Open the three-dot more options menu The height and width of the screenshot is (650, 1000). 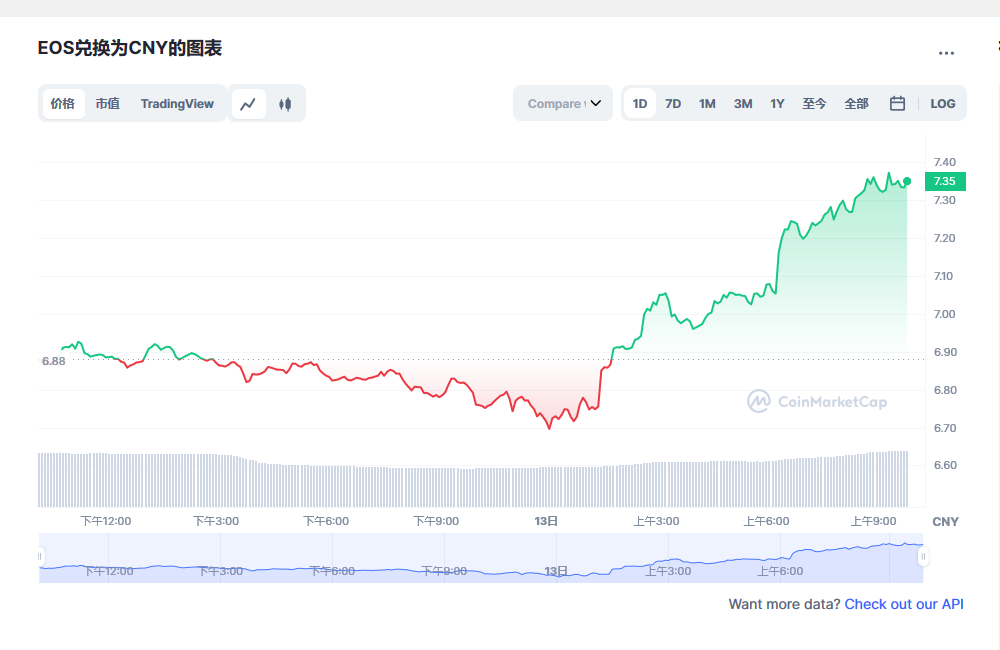pos(946,53)
